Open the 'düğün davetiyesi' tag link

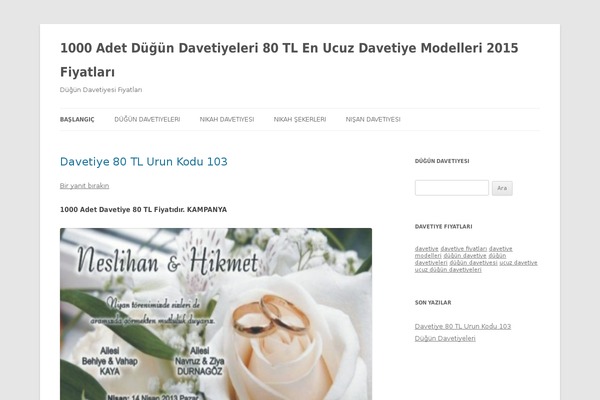pyautogui.click(x=473, y=263)
